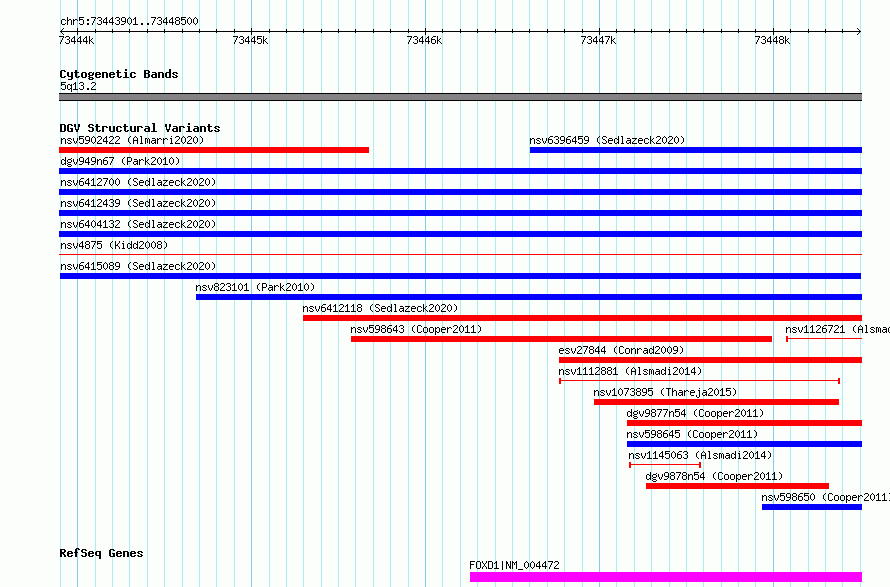Image resolution: width=890 pixels, height=587 pixels.
Task: Open the nsv6404132 (Sedlazeck2020) label
Action: coord(138,224)
